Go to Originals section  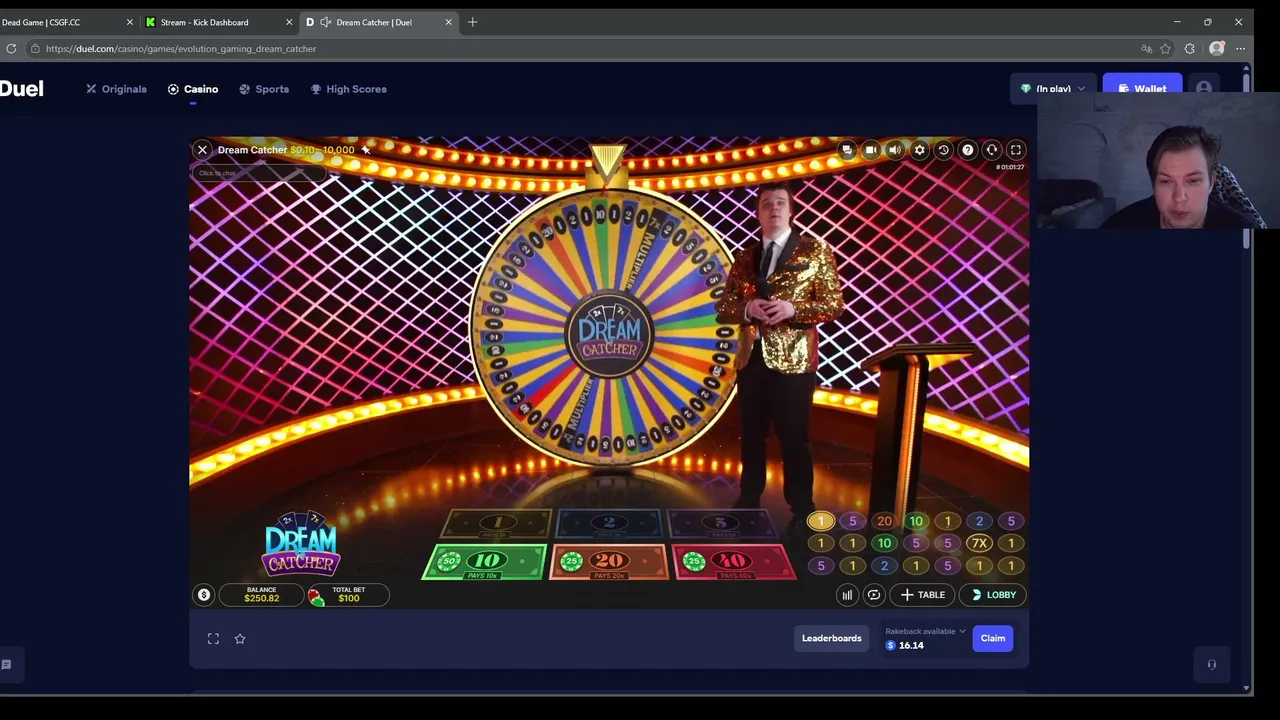point(116,89)
